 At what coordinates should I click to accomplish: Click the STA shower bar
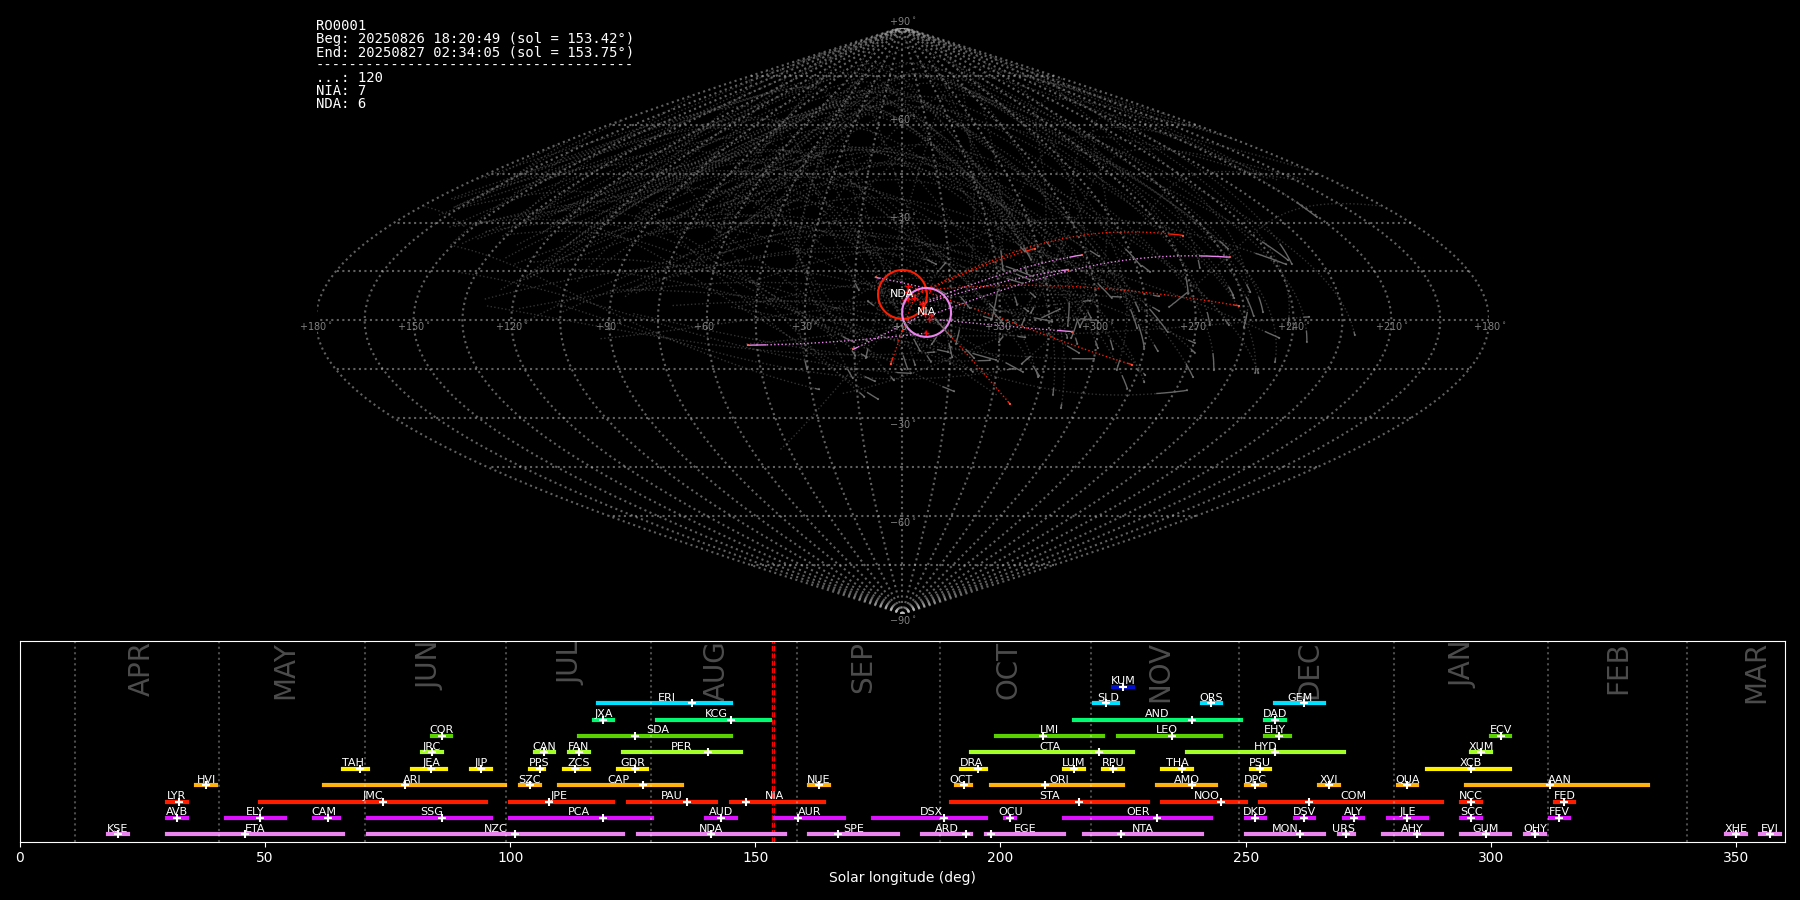[x=1049, y=802]
